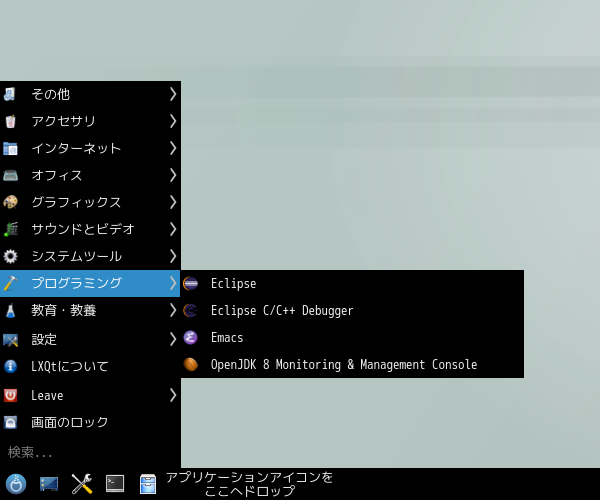This screenshot has width=600, height=500.
Task: Expand the オフィス submenu arrow
Action: tap(173, 175)
